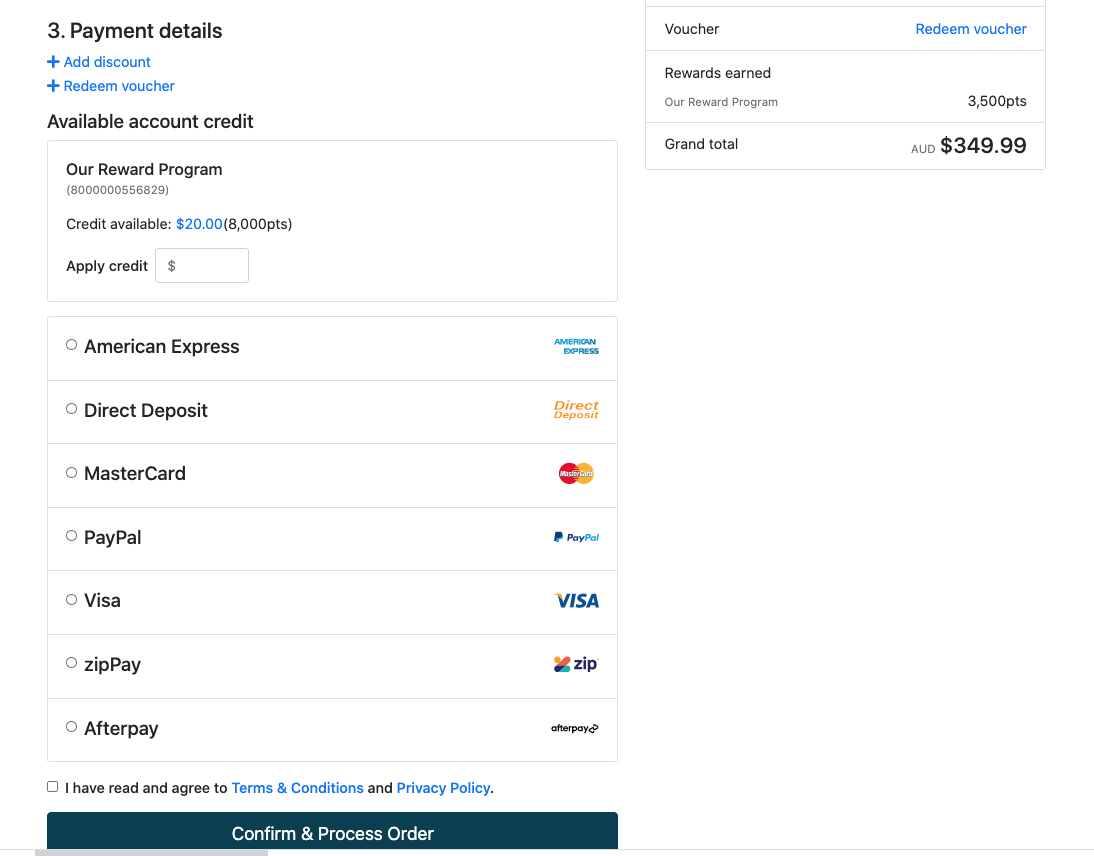Click Redeem voucher in the order summary

971,29
